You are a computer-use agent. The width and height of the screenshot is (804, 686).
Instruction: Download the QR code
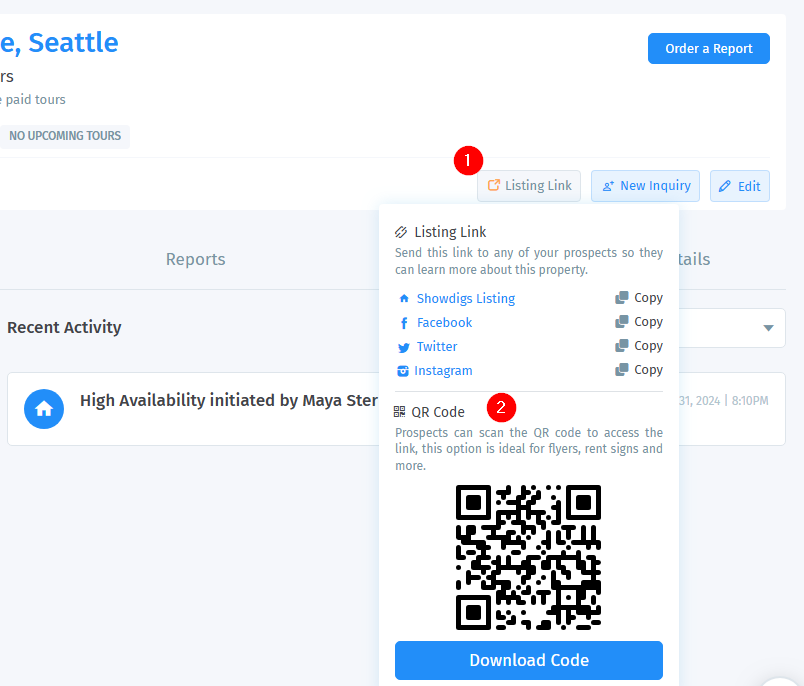pos(529,660)
